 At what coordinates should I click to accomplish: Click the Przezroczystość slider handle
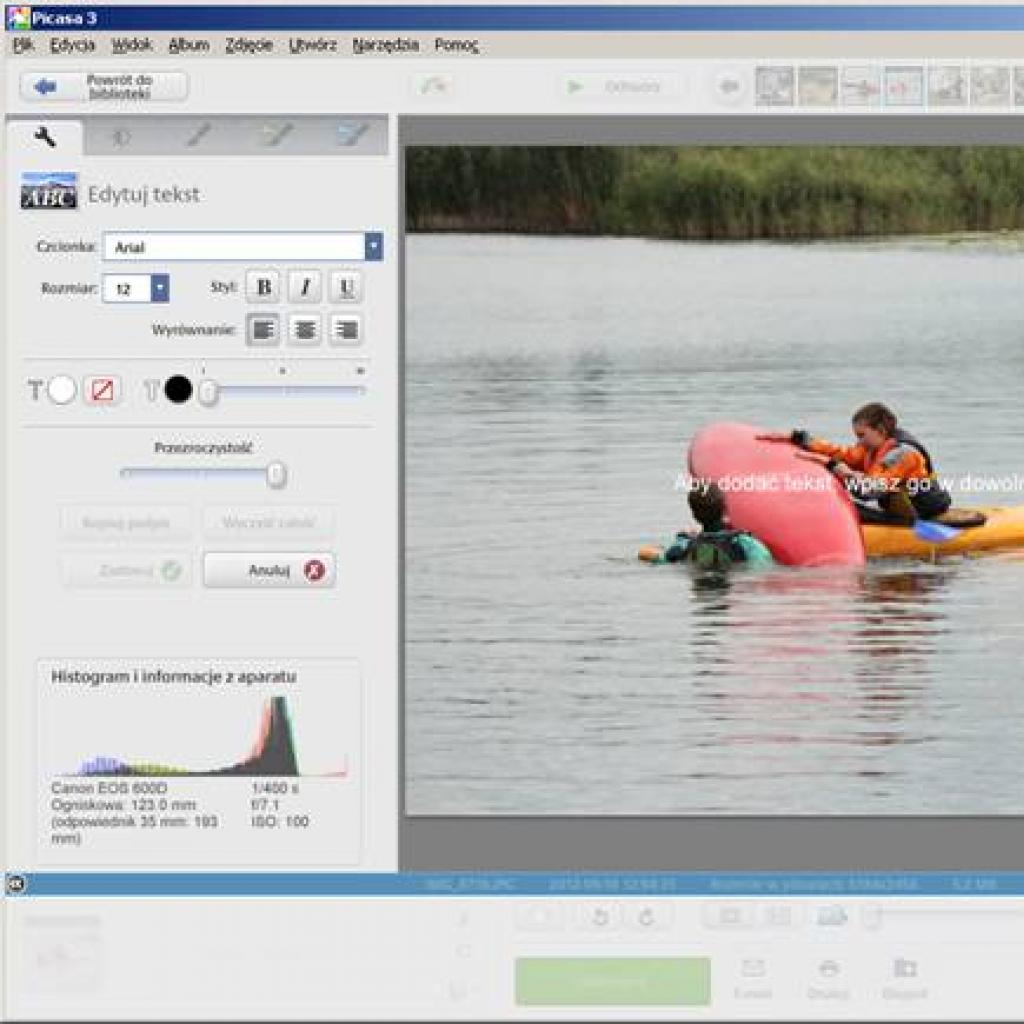pyautogui.click(x=277, y=475)
